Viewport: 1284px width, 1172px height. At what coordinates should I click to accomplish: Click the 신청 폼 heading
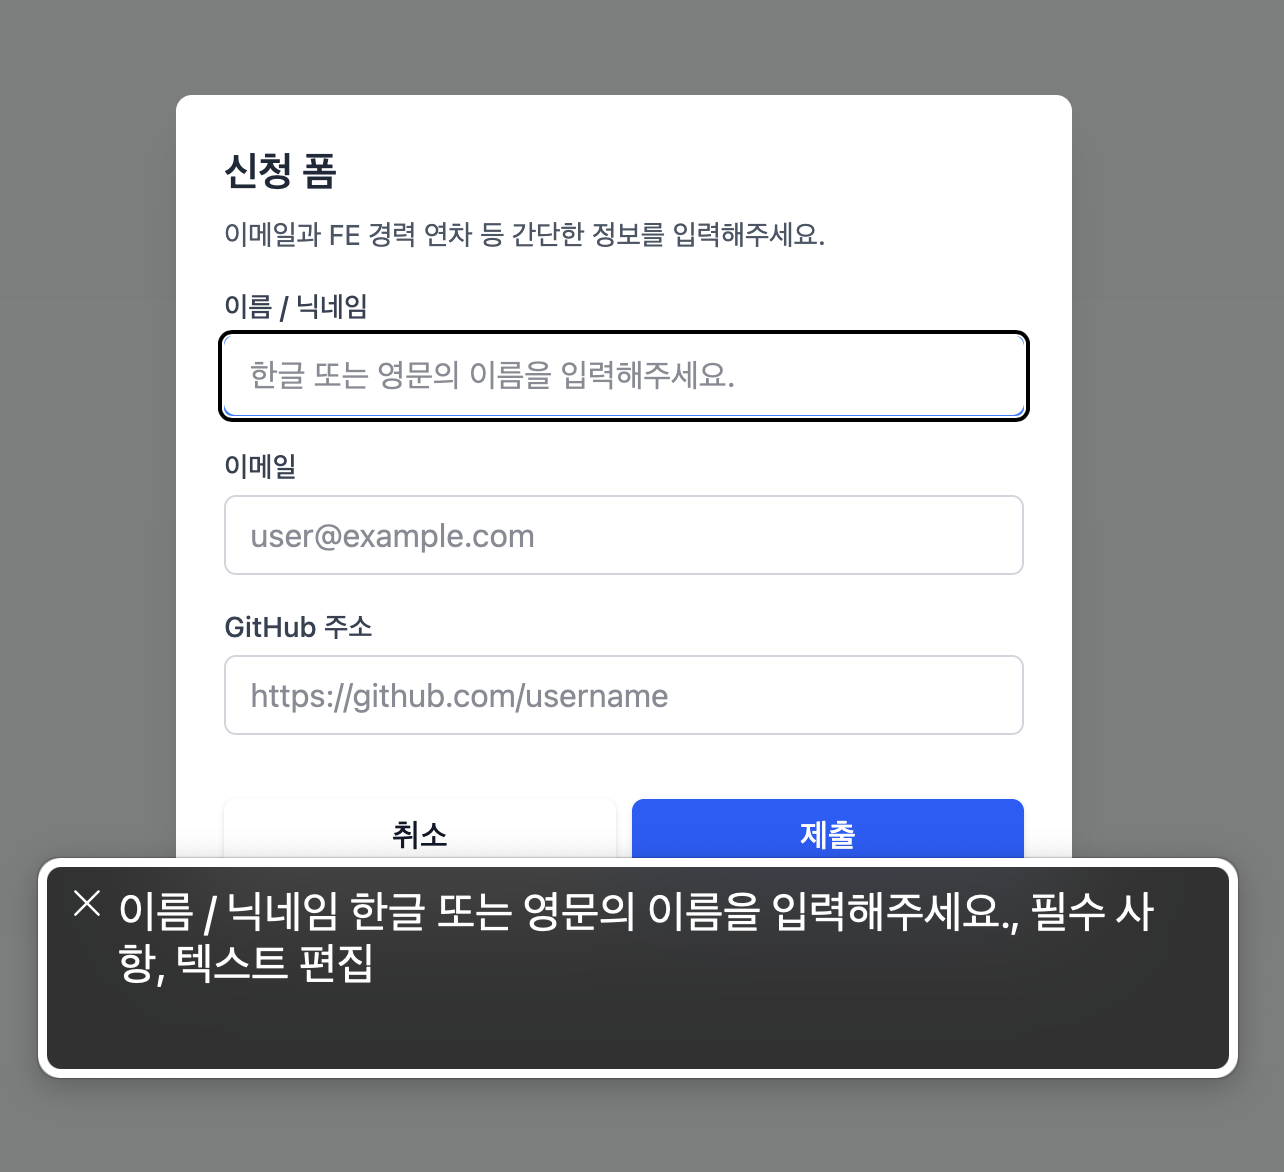click(280, 171)
